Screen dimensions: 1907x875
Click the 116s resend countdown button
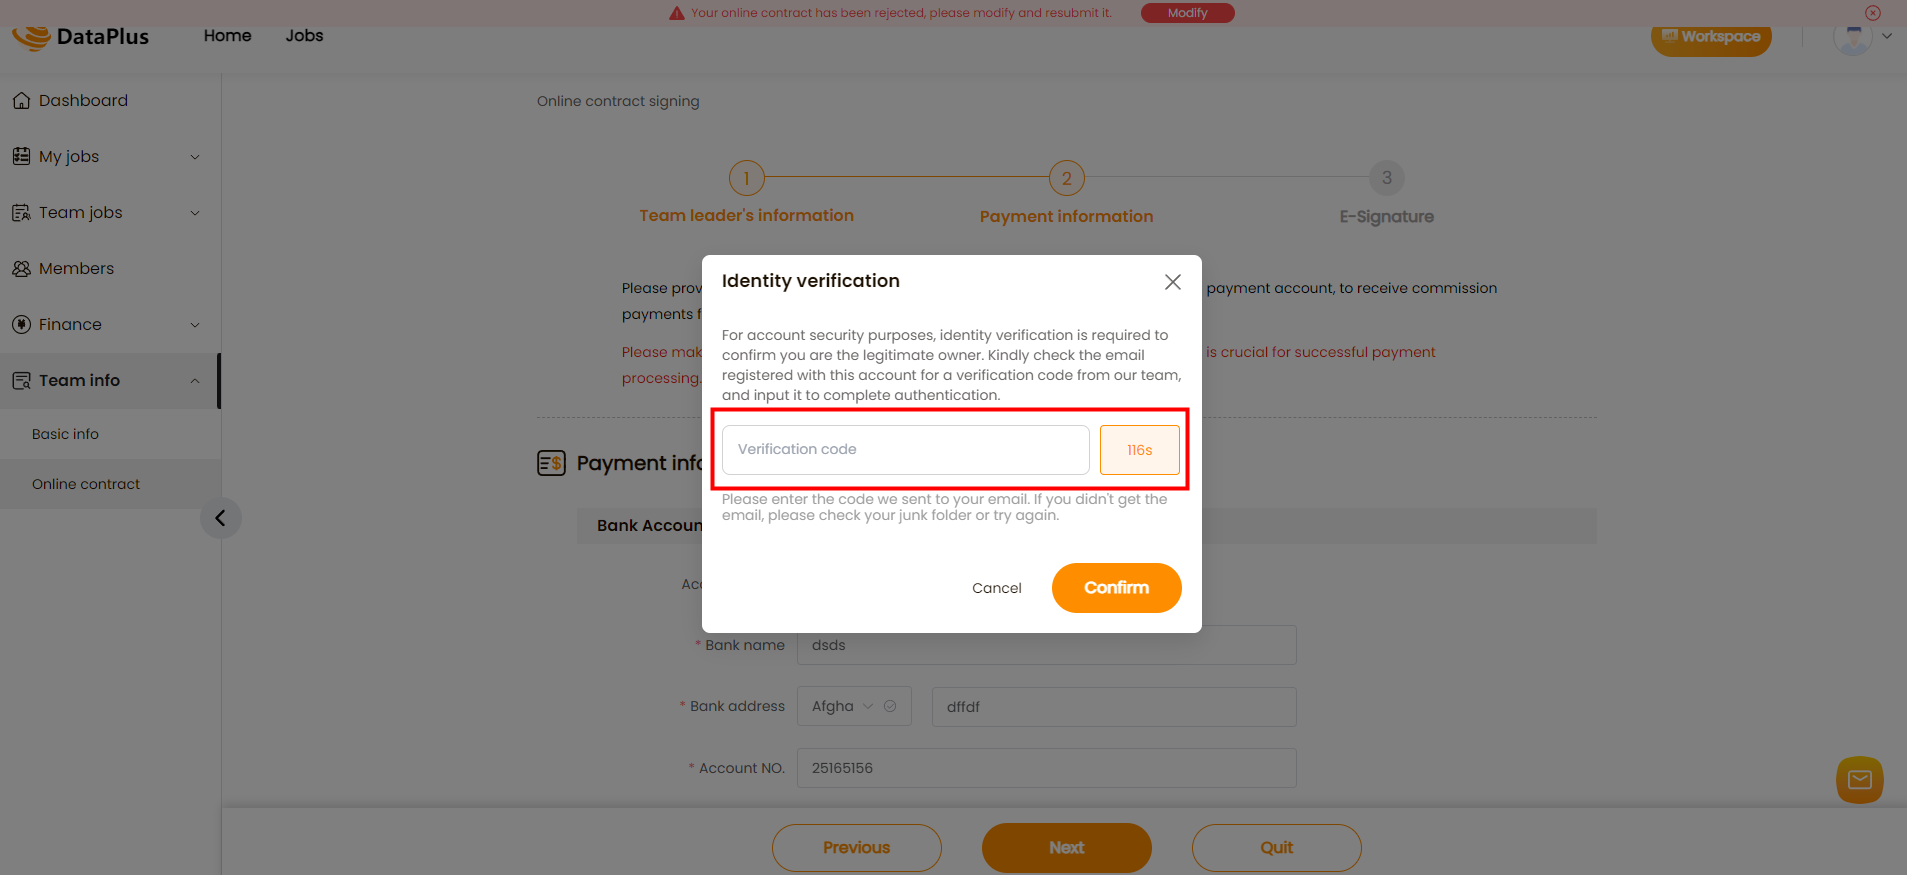coord(1140,450)
